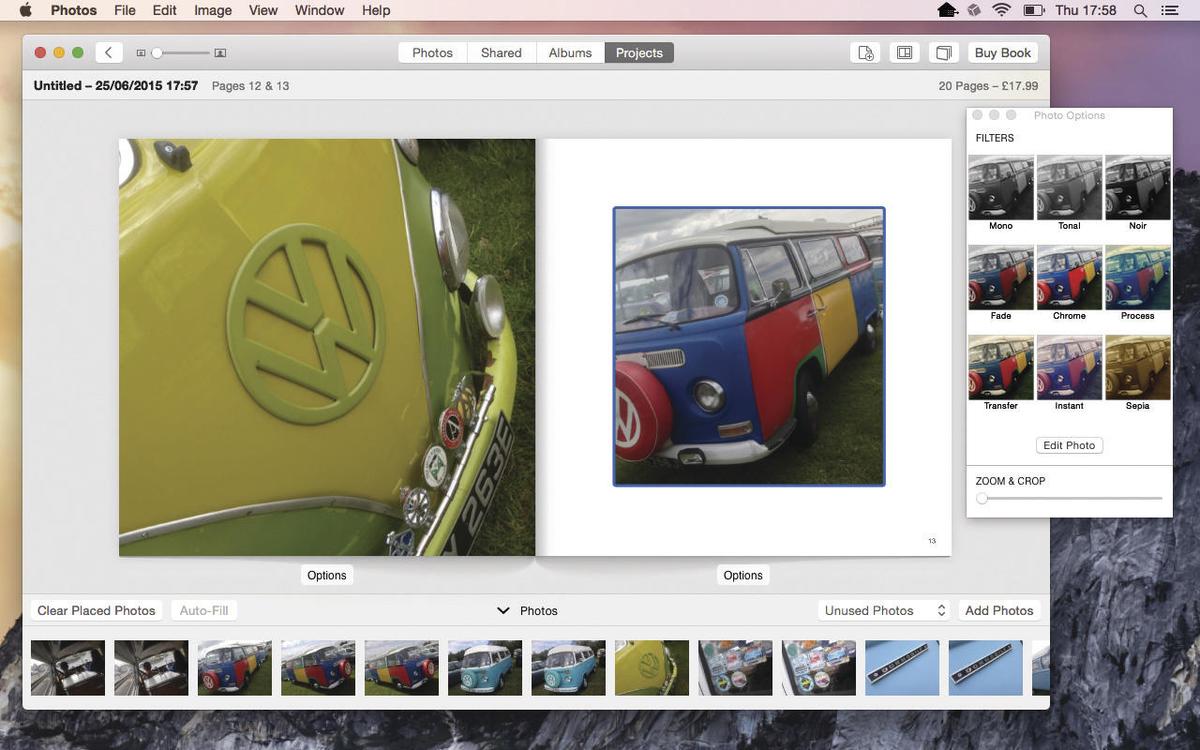Click the 20 Pages – £17.99 price text
Viewport: 1200px width, 750px height.
click(x=988, y=86)
